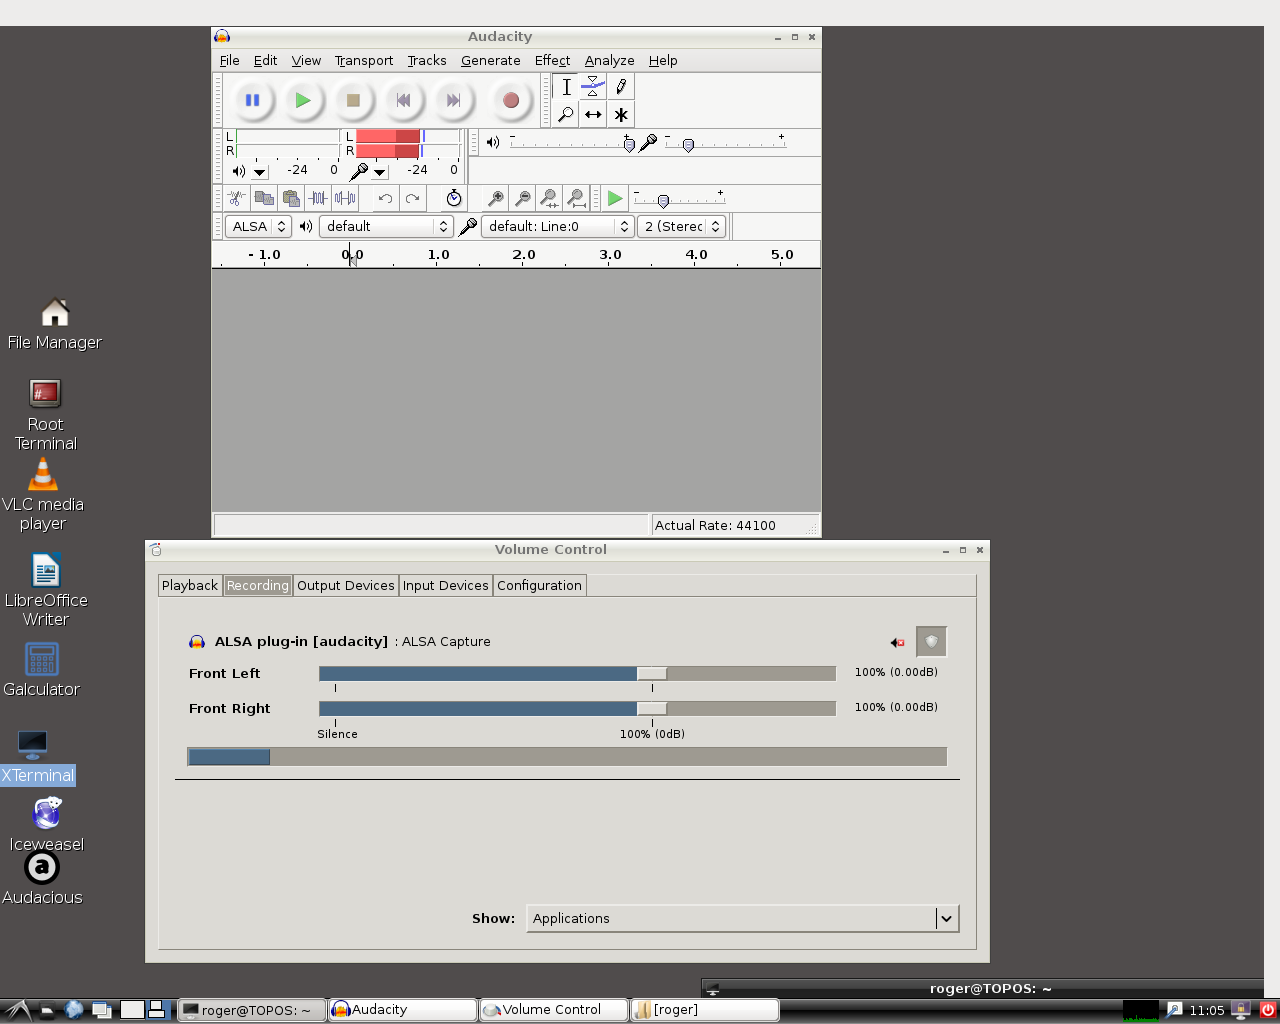Click the Copy icon in Audacity's edit toolbar
Viewport: 1280px width, 1024px height.
(263, 197)
